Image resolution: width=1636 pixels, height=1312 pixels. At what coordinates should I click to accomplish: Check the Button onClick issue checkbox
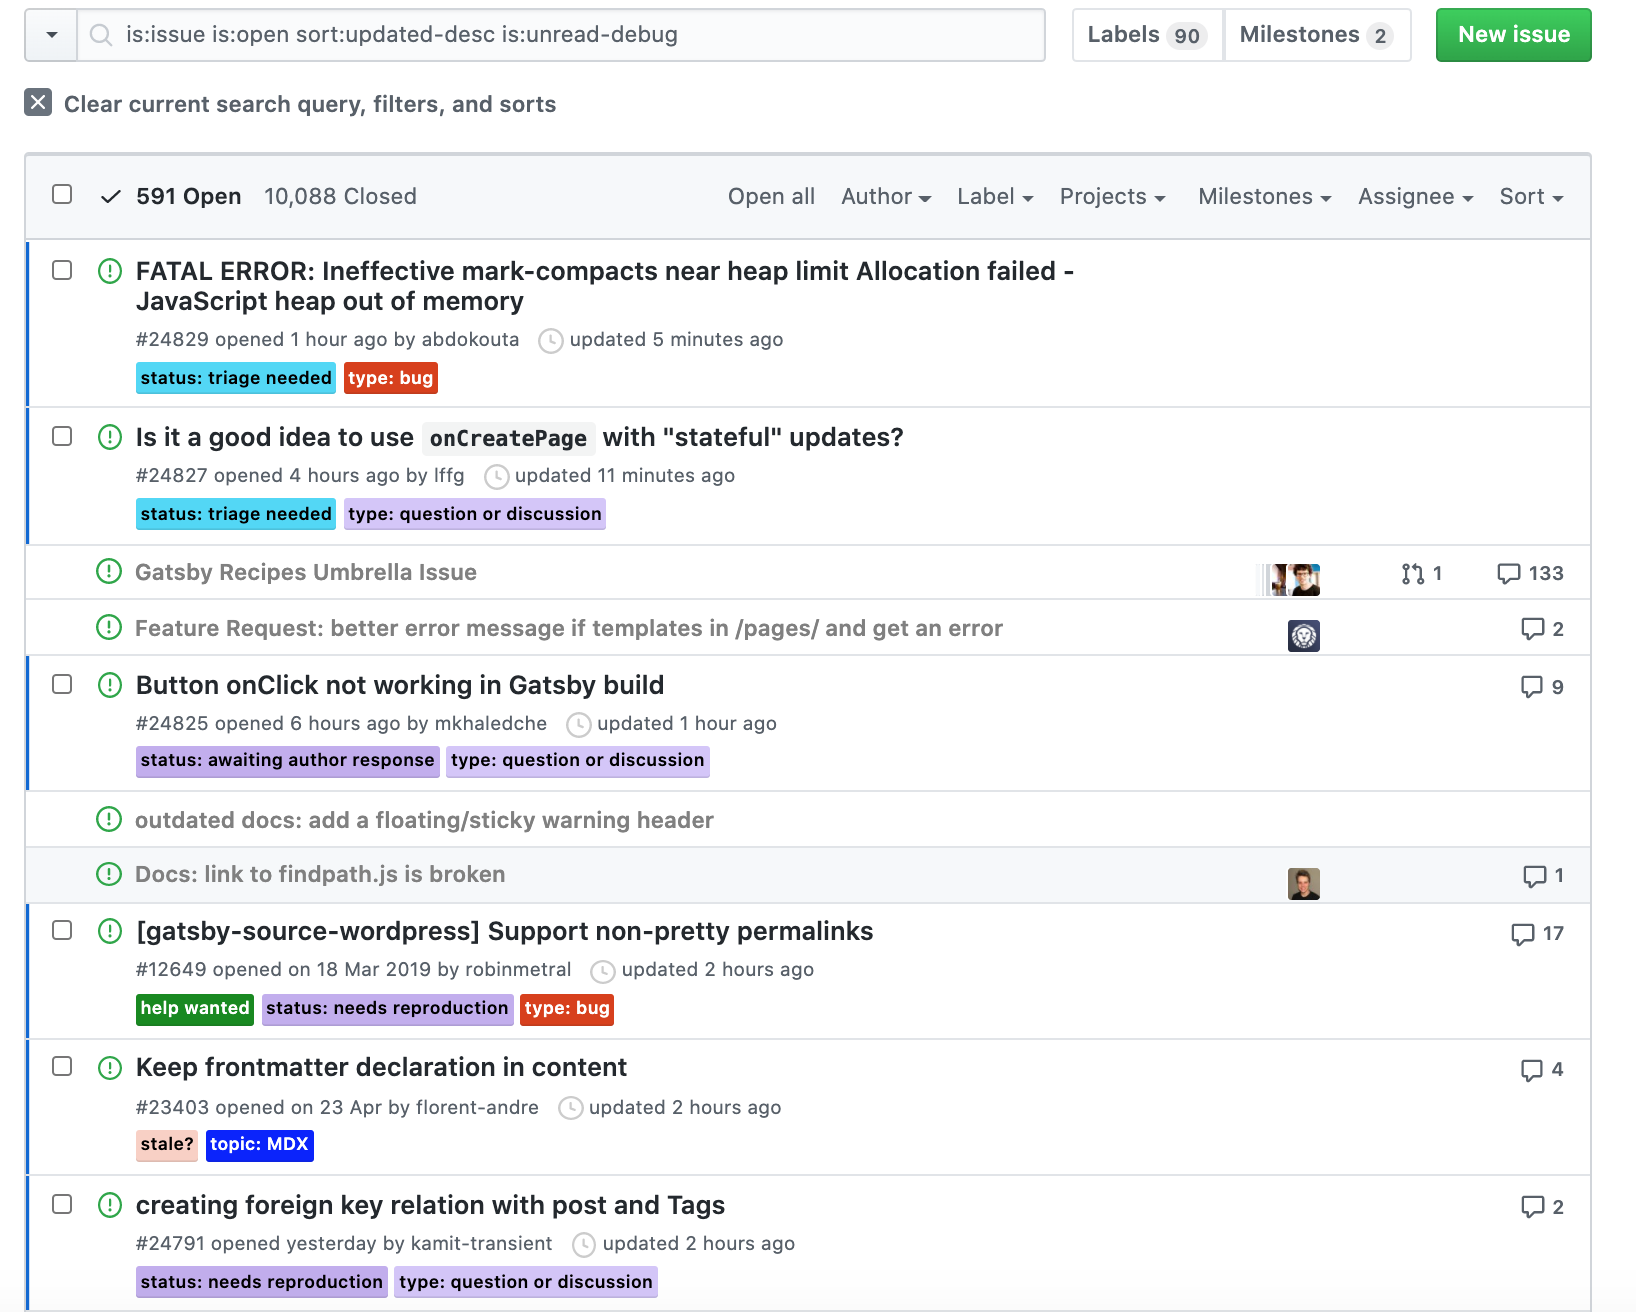pos(62,684)
